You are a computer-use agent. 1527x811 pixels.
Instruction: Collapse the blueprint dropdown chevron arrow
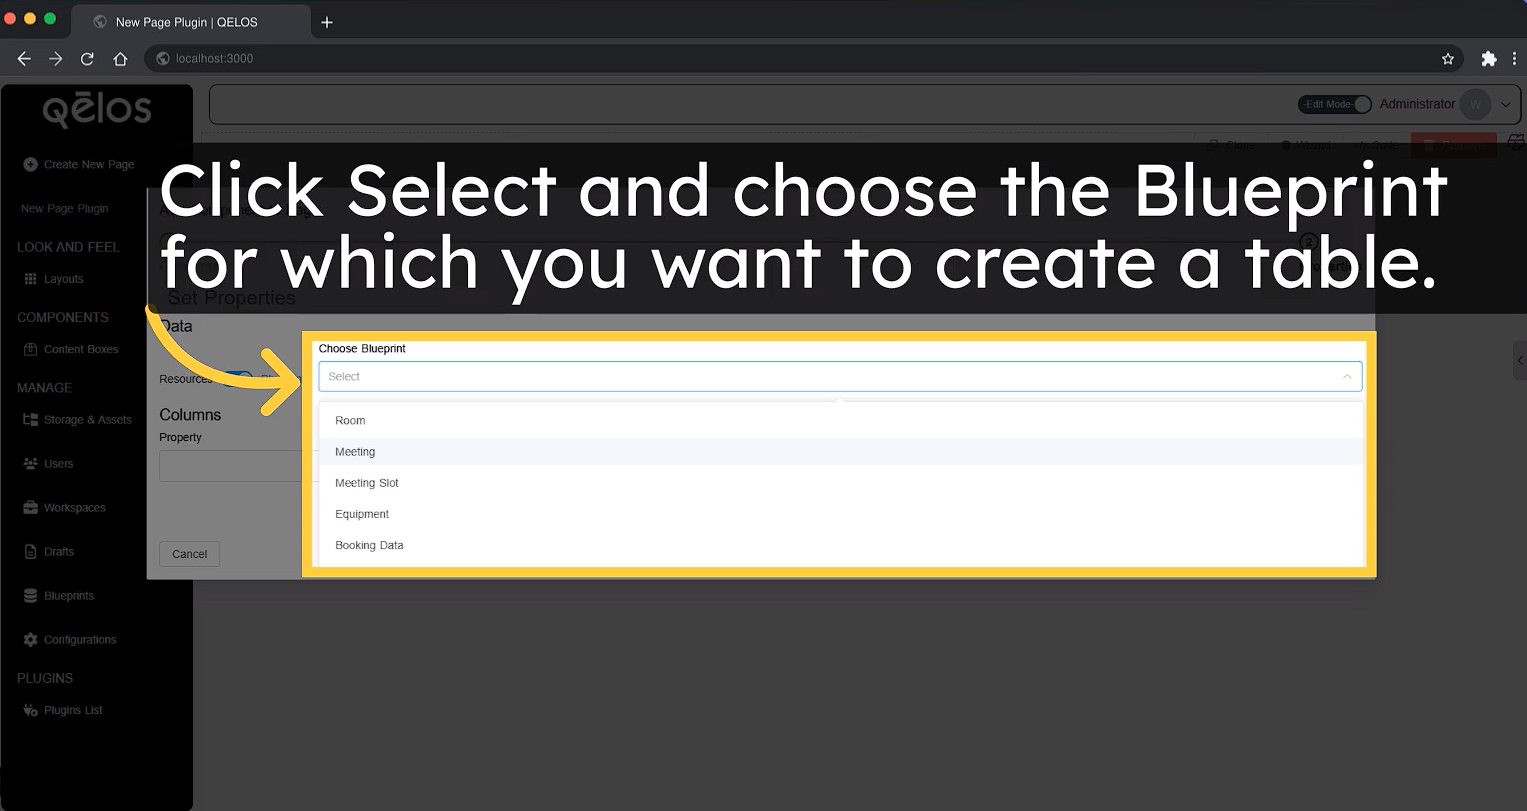[1346, 377]
